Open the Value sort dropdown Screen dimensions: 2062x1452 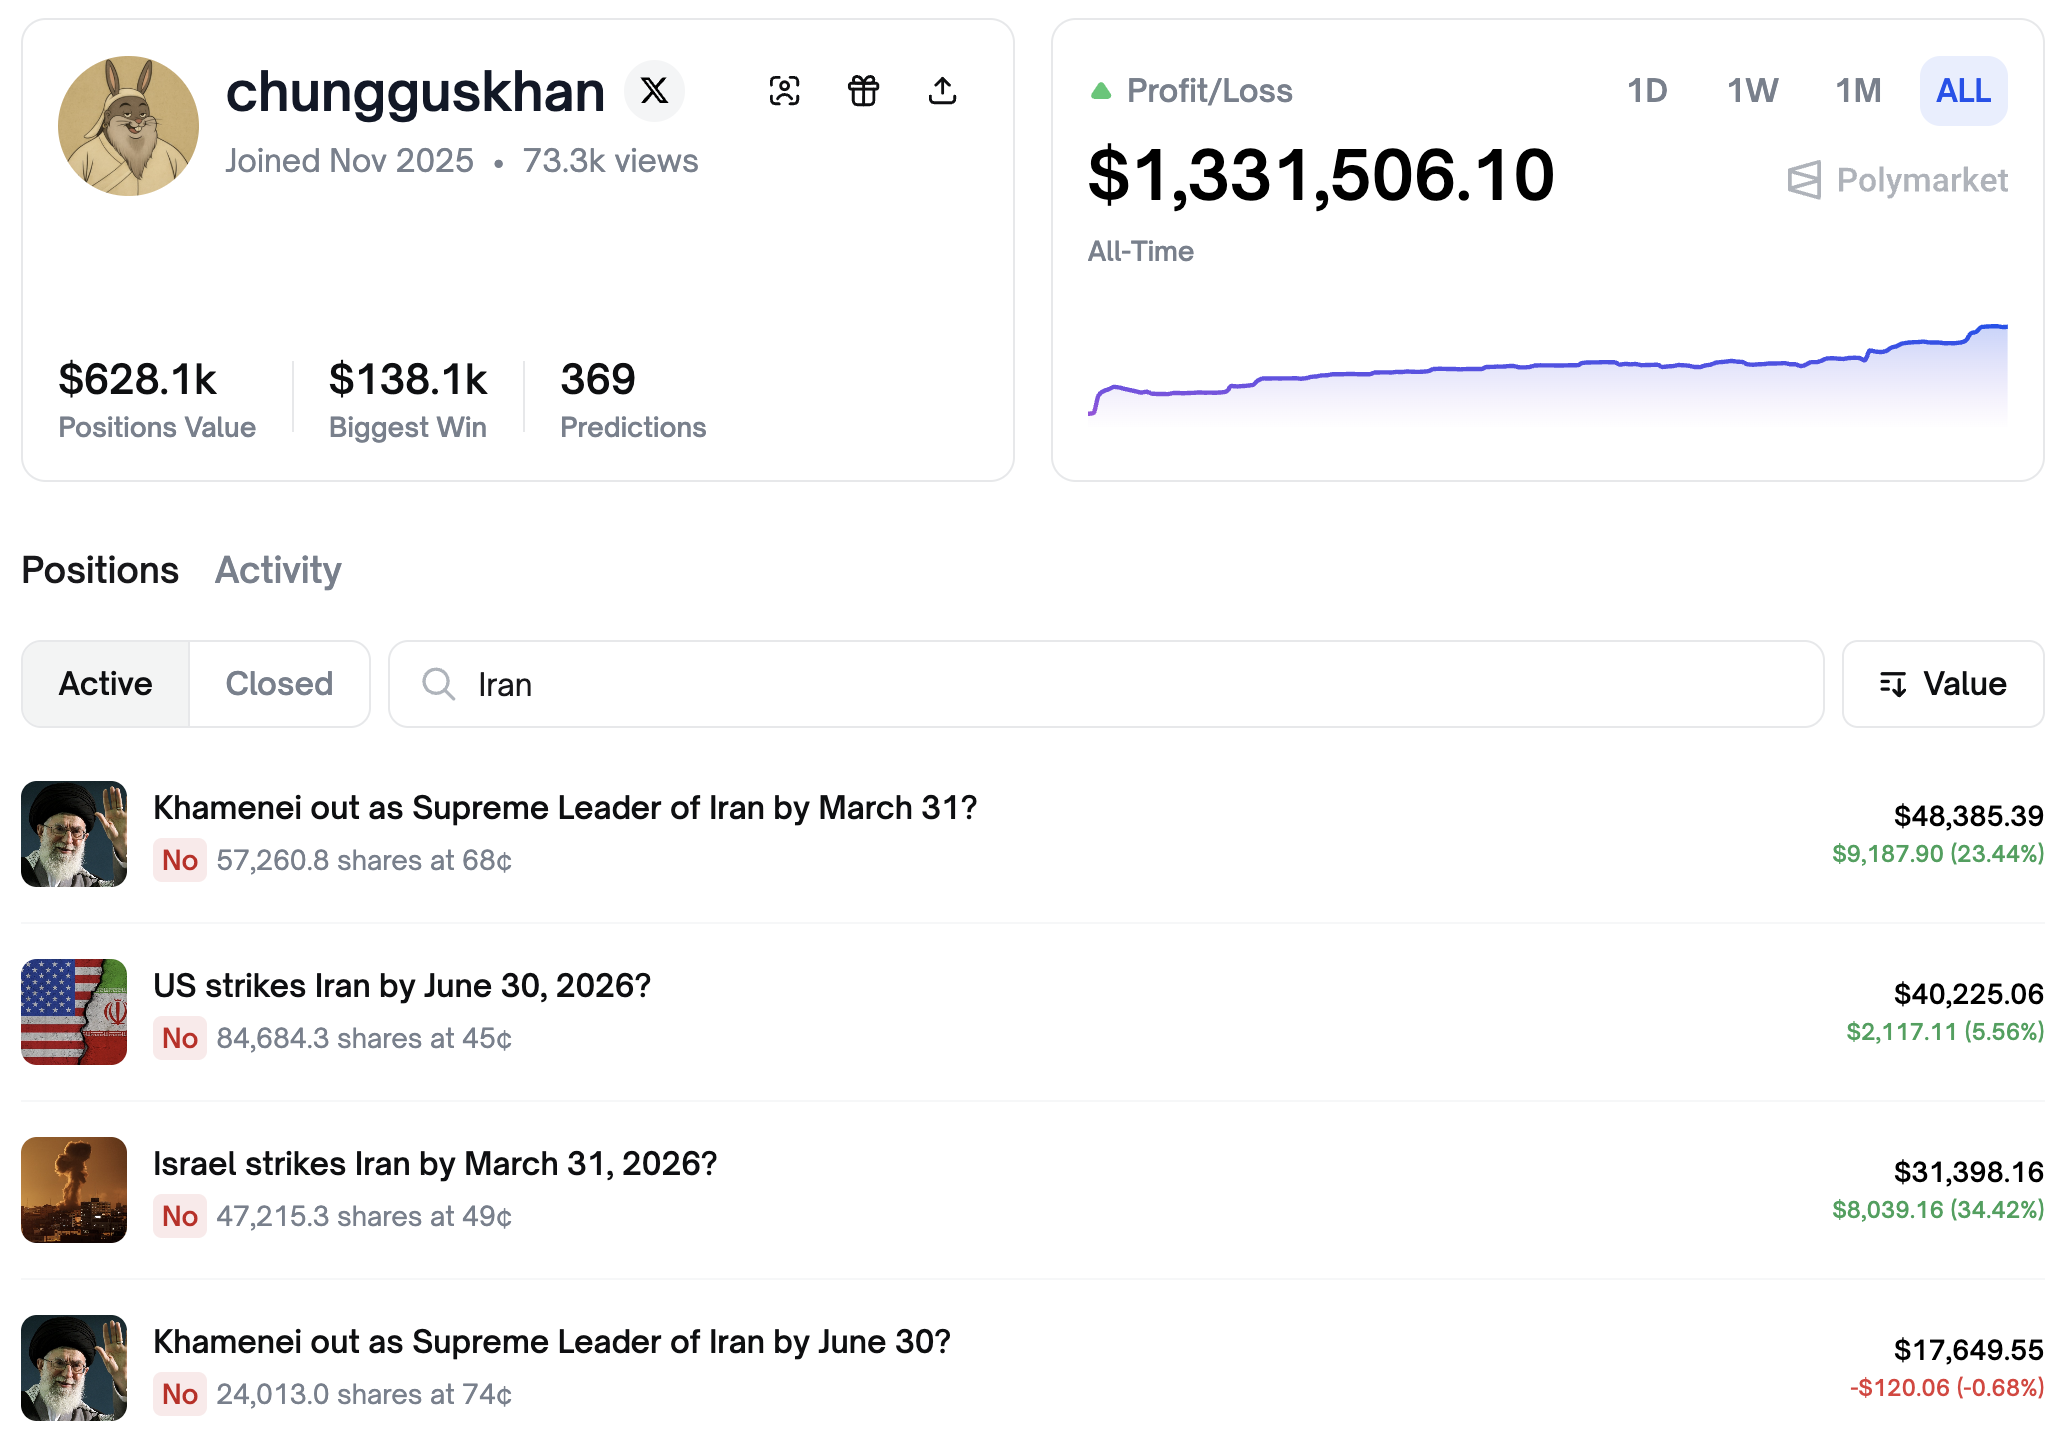1942,684
